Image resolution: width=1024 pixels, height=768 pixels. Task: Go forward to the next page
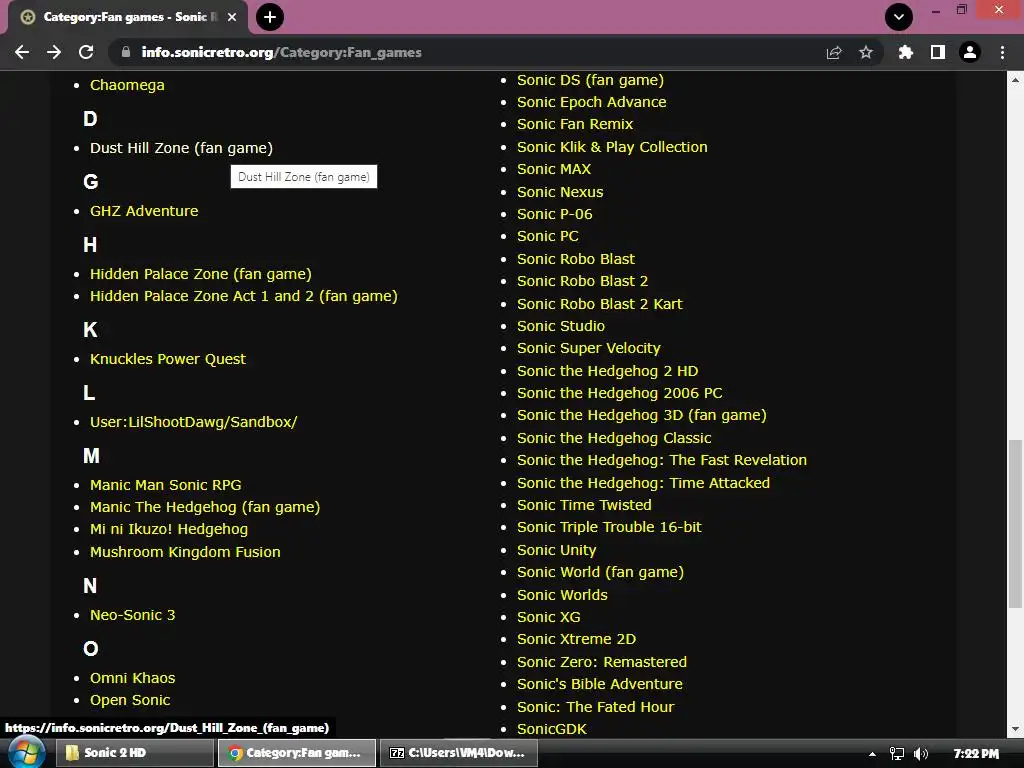(x=54, y=52)
